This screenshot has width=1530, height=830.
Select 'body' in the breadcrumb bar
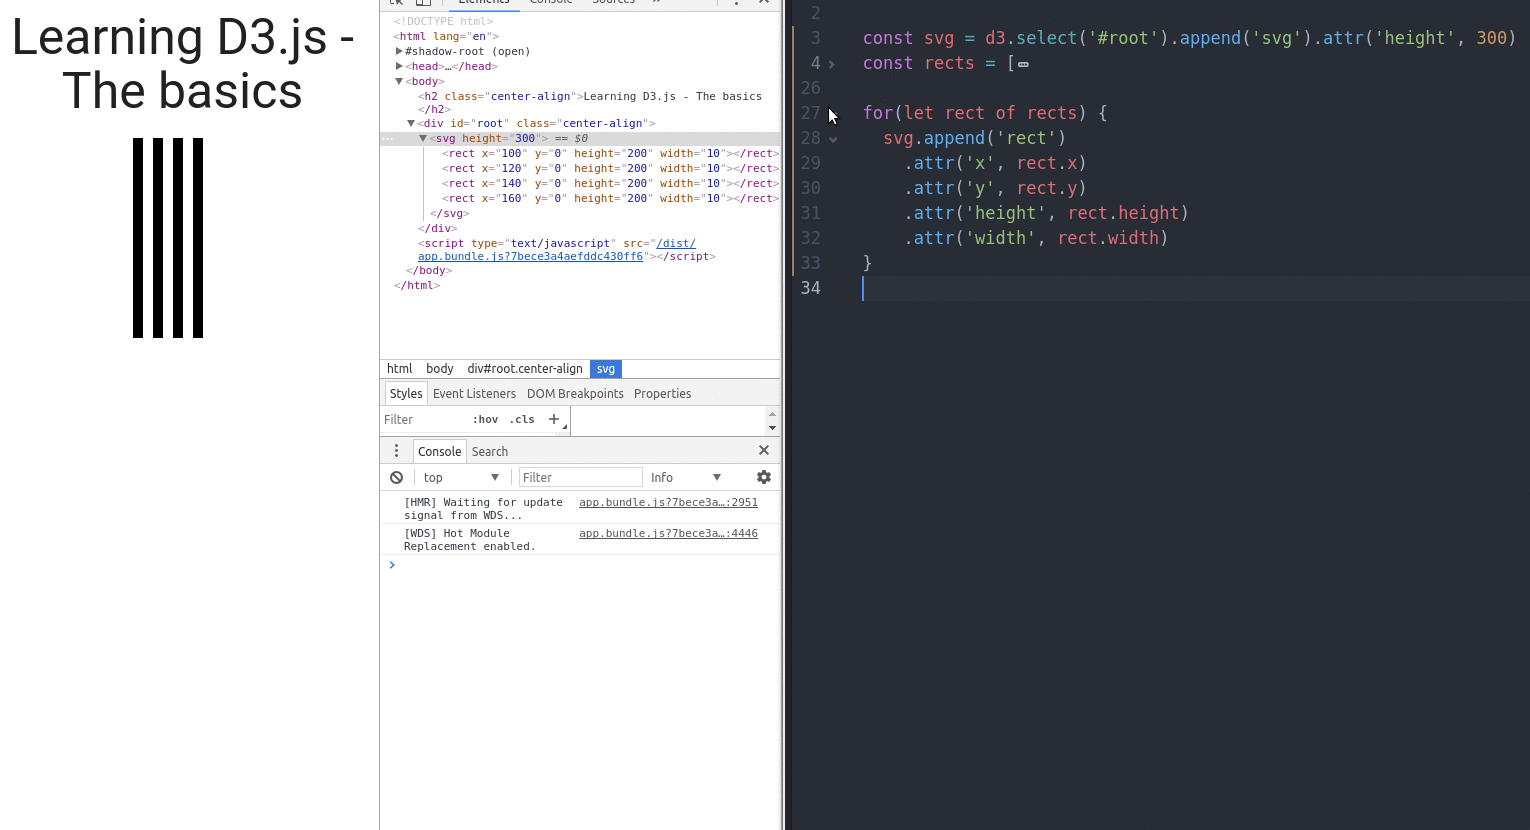click(x=440, y=368)
